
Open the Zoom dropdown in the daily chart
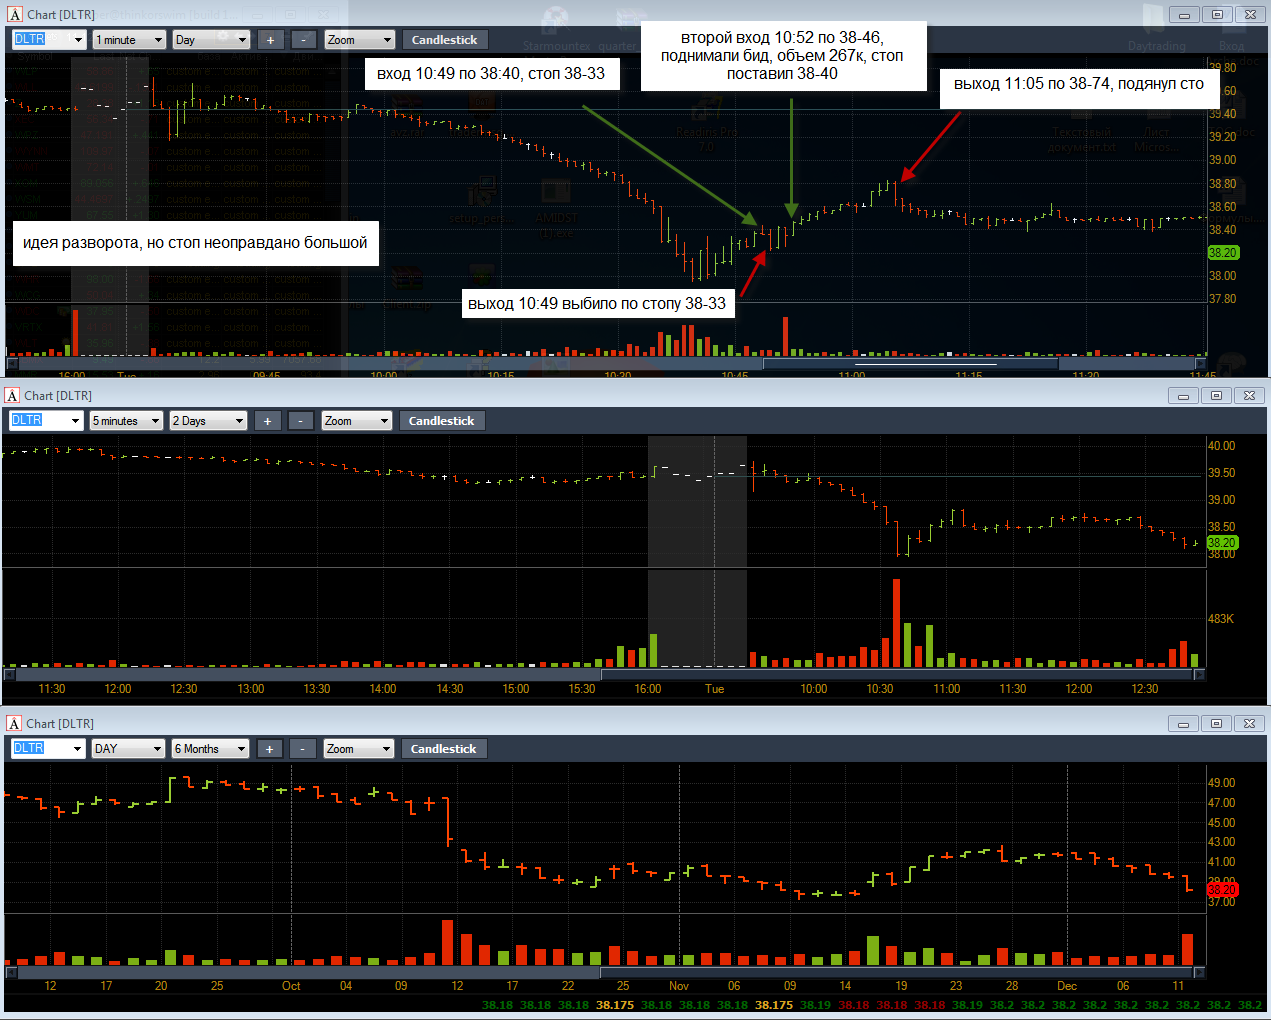click(359, 749)
